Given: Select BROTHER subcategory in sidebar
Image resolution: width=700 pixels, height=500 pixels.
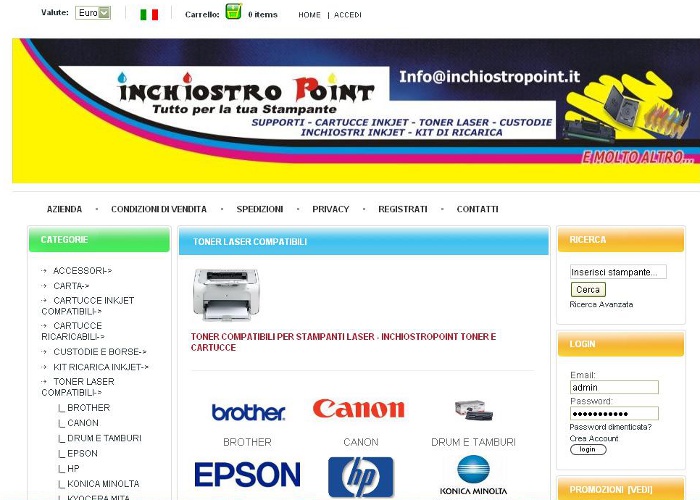Looking at the screenshot, I should click(x=88, y=408).
